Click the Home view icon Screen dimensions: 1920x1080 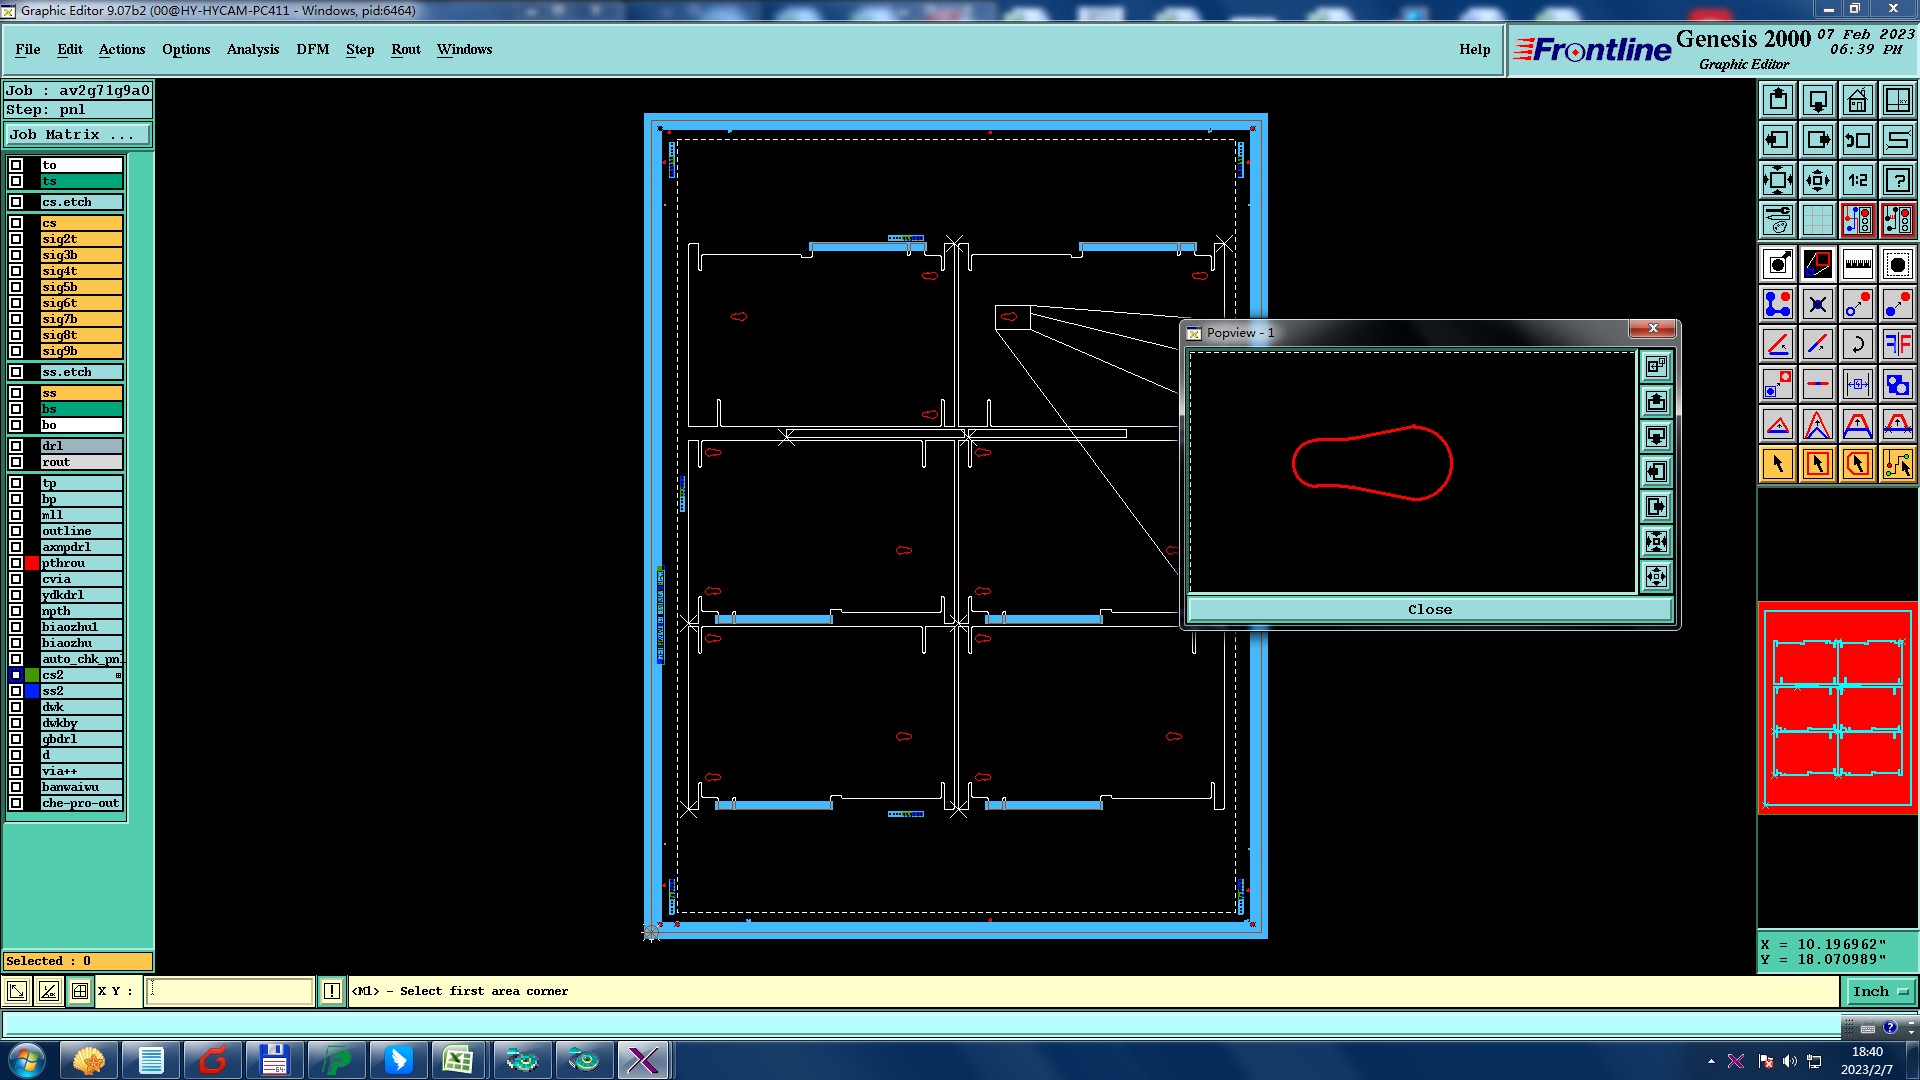point(1857,100)
